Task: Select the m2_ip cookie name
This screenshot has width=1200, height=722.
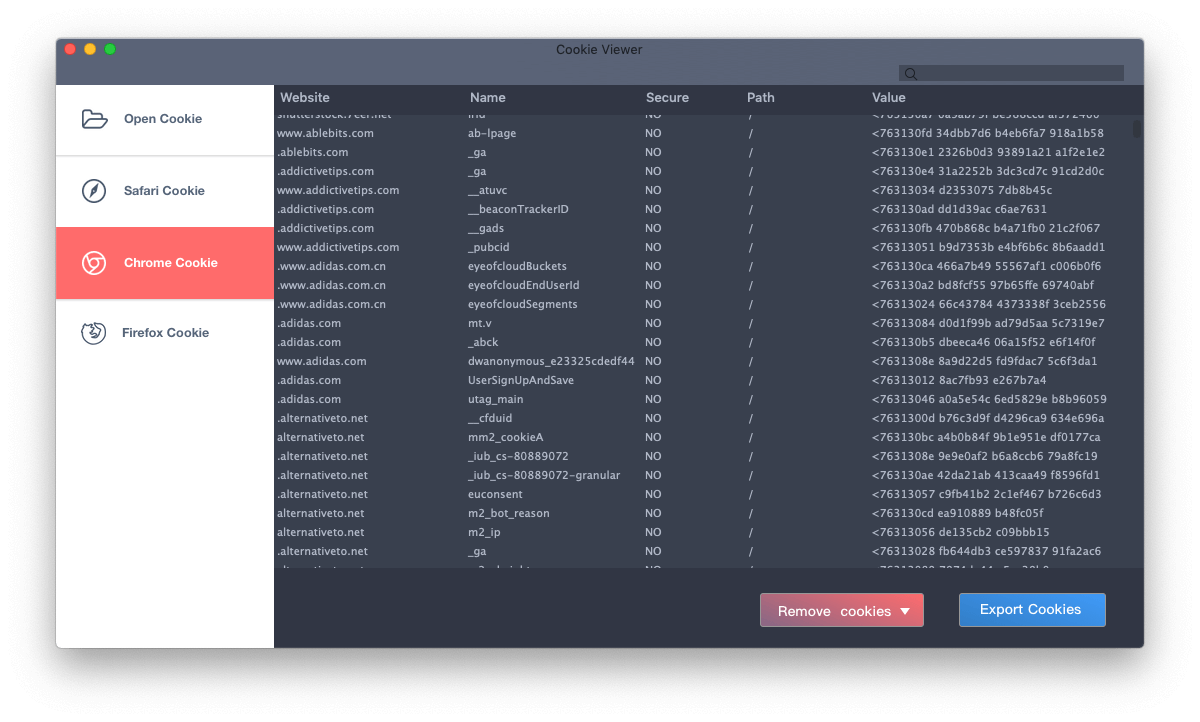Action: pos(483,532)
